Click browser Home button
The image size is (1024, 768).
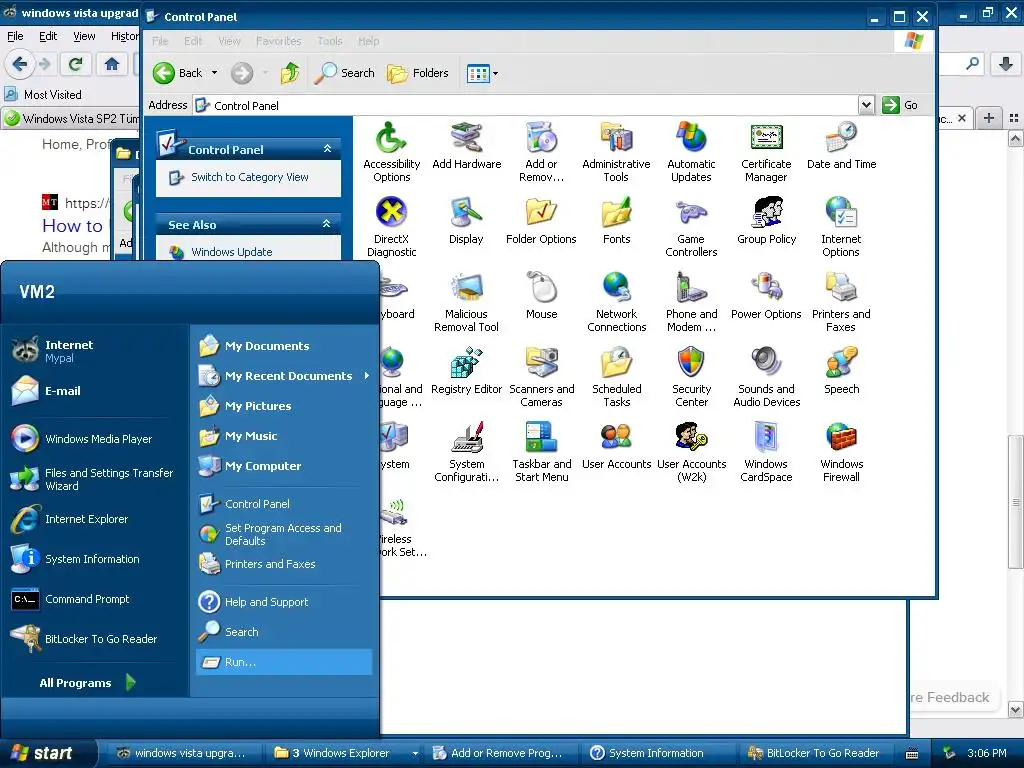point(112,64)
